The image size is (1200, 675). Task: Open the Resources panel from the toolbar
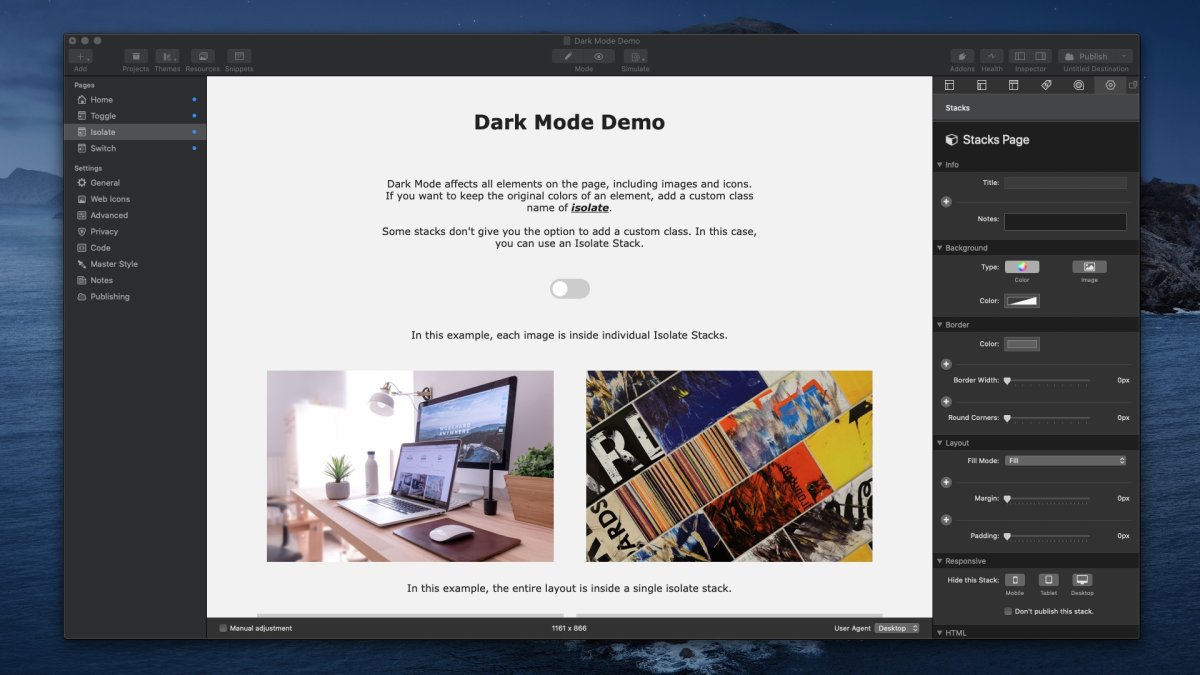pyautogui.click(x=202, y=57)
